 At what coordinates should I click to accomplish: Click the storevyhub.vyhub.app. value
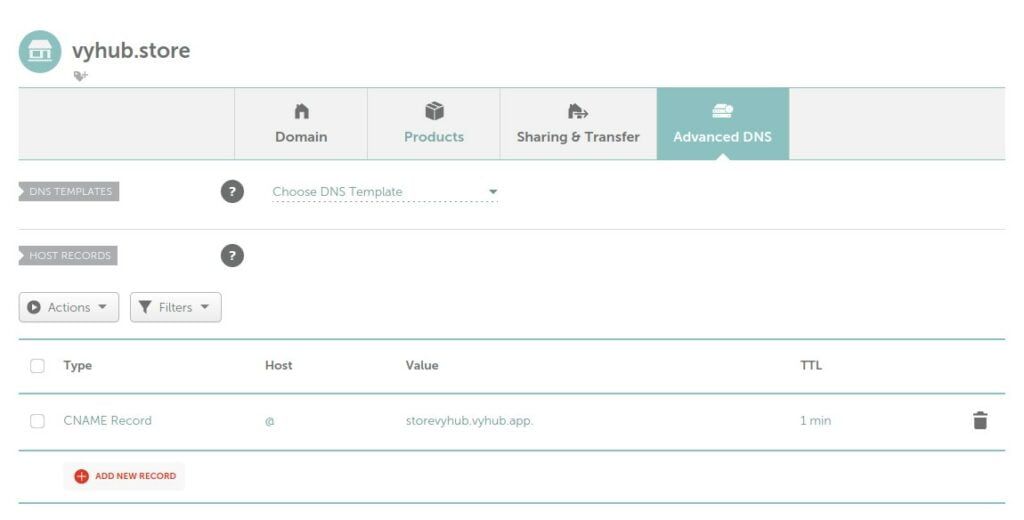(x=469, y=421)
